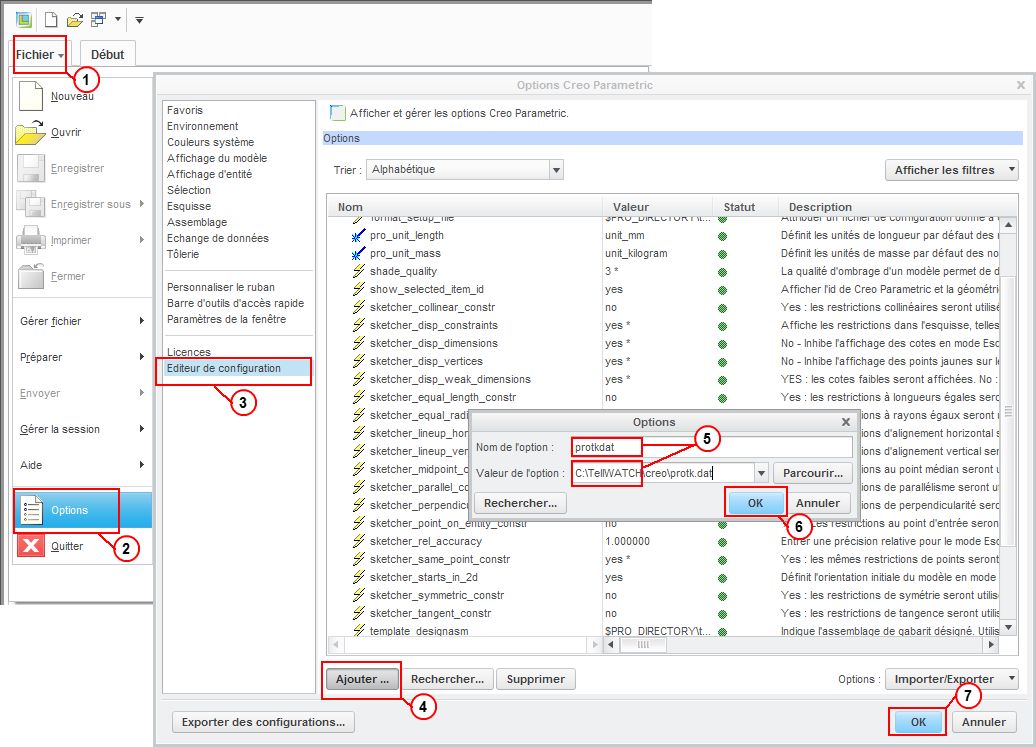Viewport: 1036px width, 747px height.
Task: Sort by the Nom column header
Action: [x=350, y=207]
